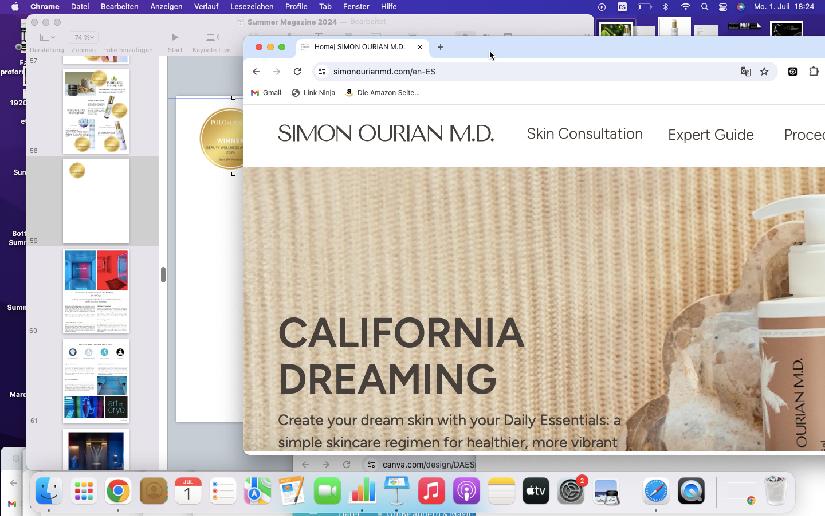Open the Bearbeiten menu
The height and width of the screenshot is (516, 825).
(119, 6)
